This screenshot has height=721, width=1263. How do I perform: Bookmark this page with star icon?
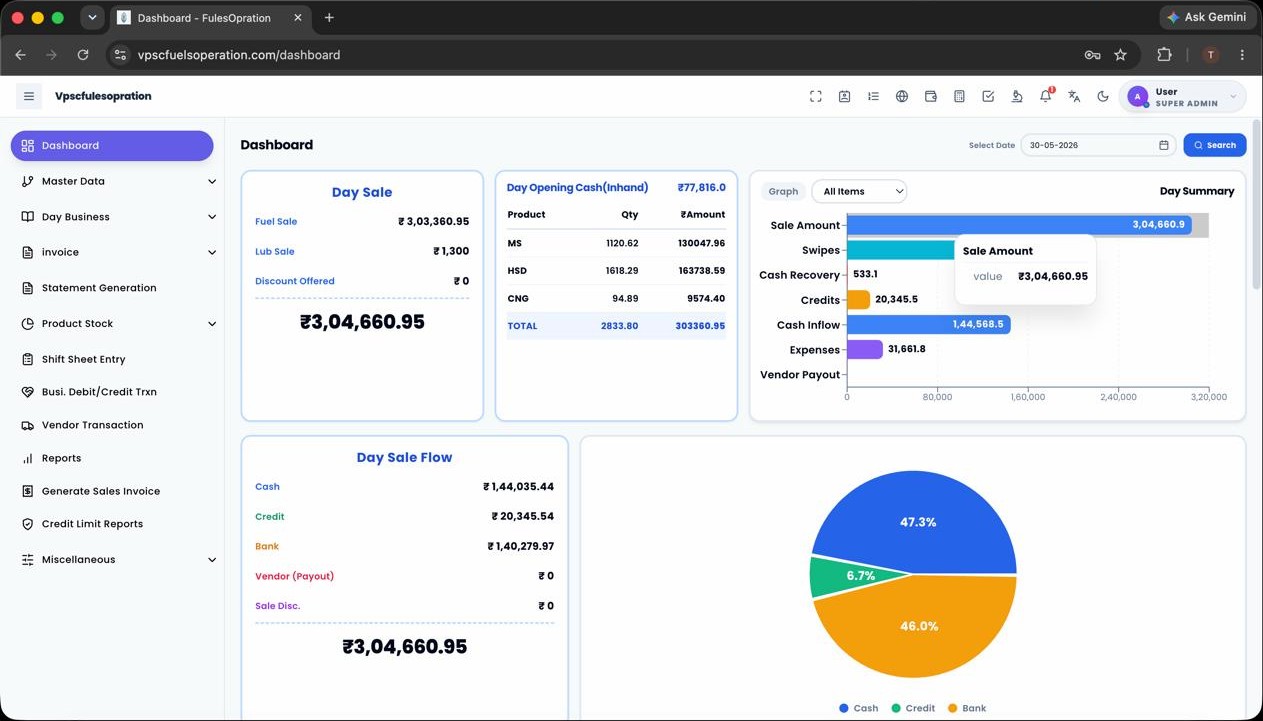point(1120,55)
